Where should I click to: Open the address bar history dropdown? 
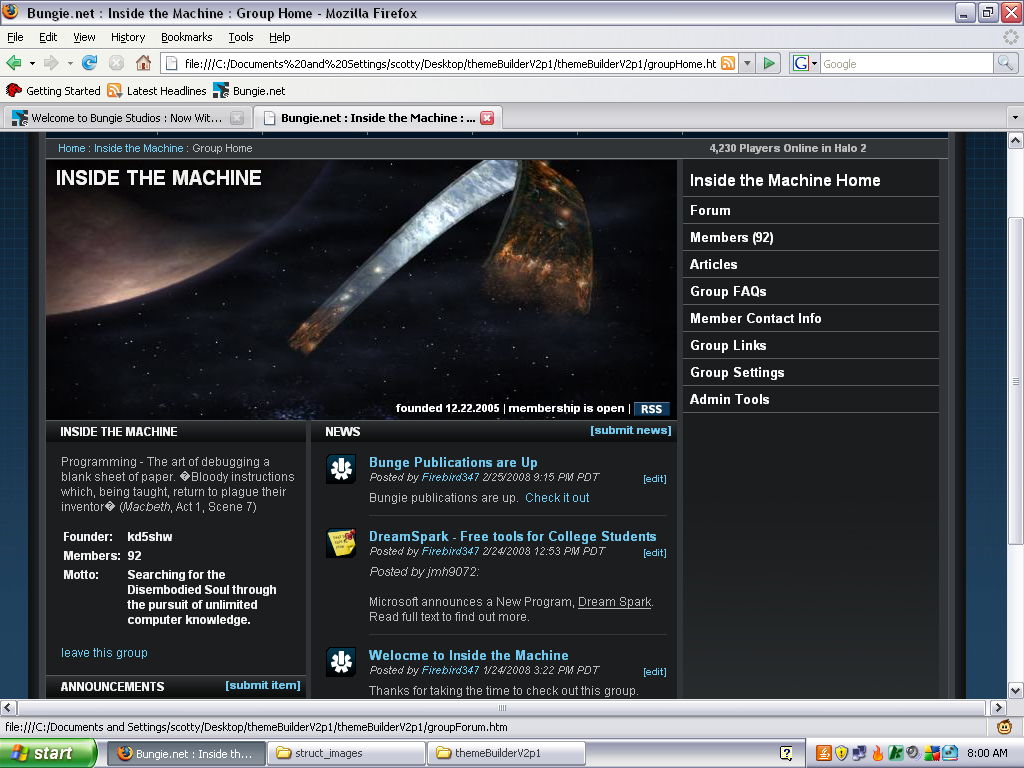click(746, 63)
